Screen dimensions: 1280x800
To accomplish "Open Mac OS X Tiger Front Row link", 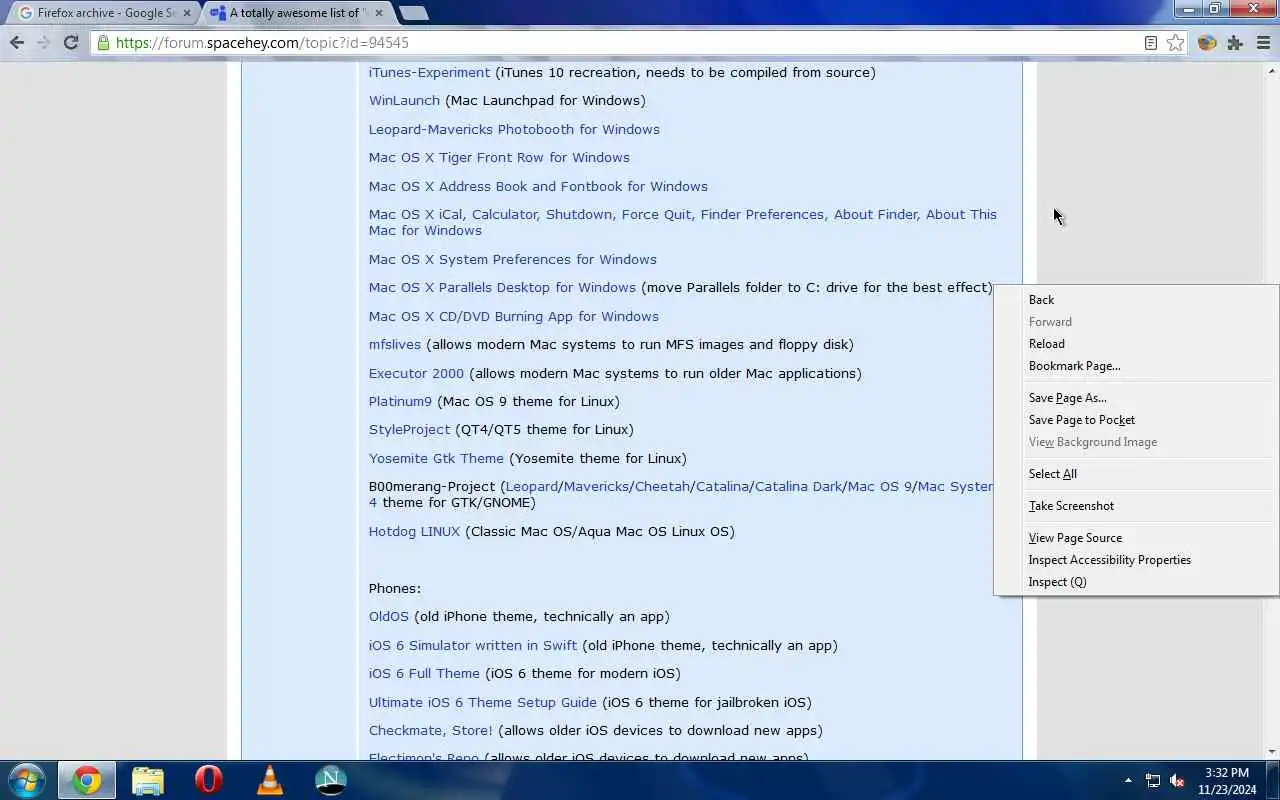I will point(499,157).
